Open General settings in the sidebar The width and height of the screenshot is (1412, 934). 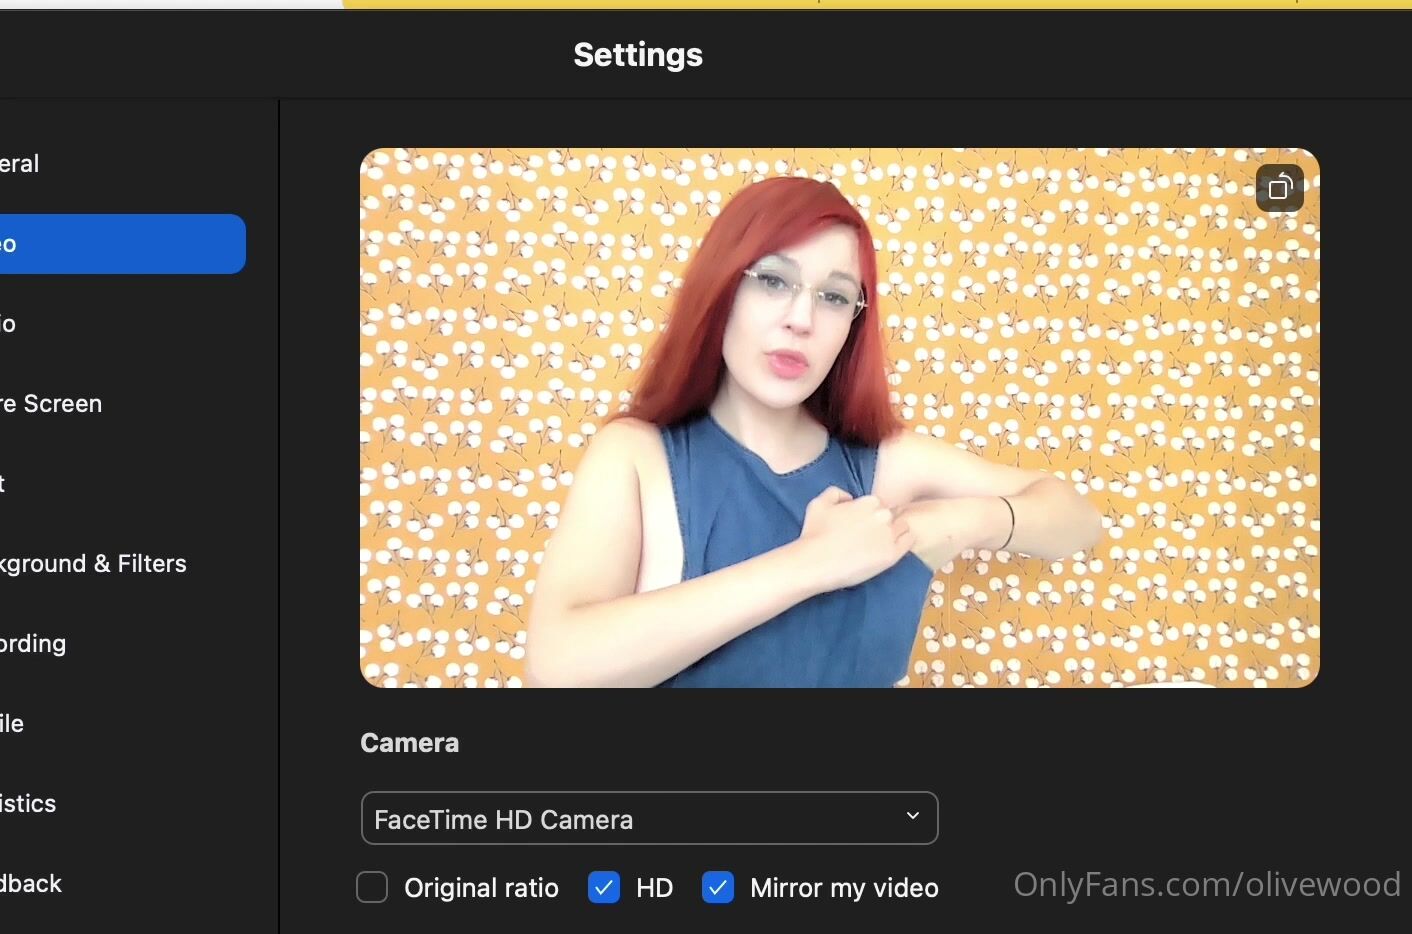[20, 164]
